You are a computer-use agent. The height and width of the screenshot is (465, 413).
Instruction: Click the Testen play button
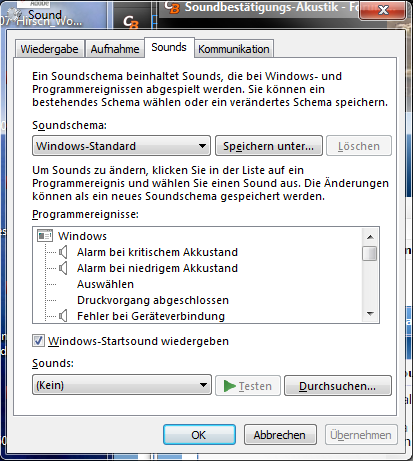point(248,386)
